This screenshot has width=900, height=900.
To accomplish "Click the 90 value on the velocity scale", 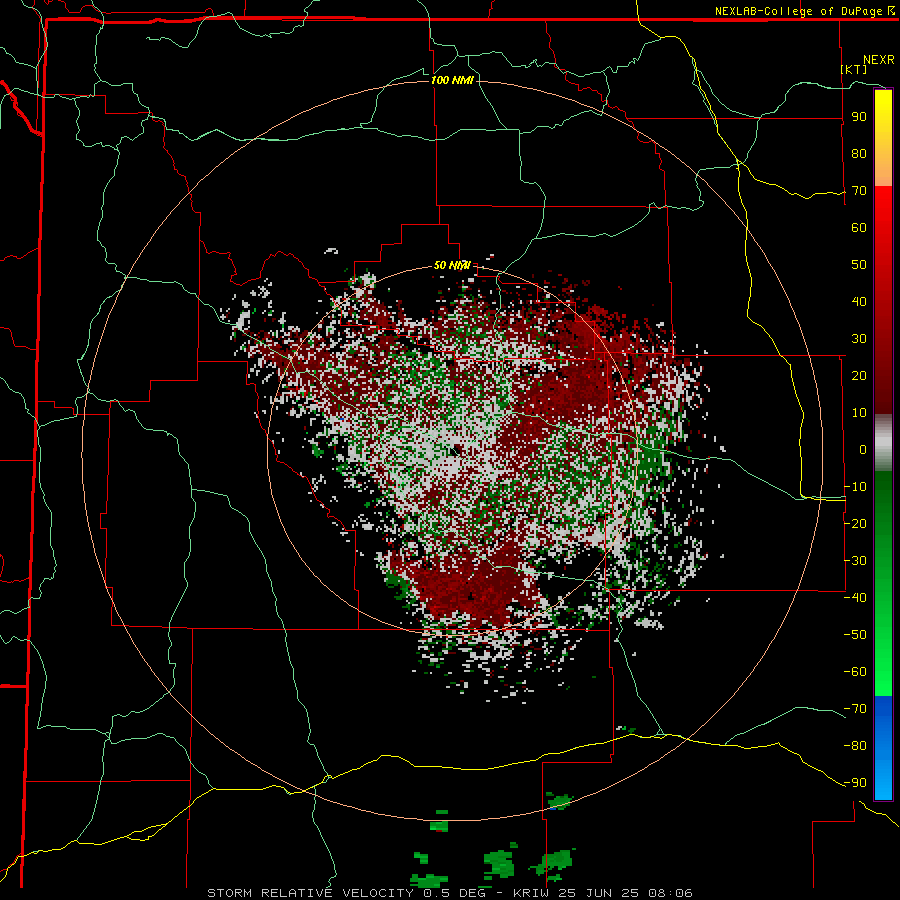I will pos(859,117).
